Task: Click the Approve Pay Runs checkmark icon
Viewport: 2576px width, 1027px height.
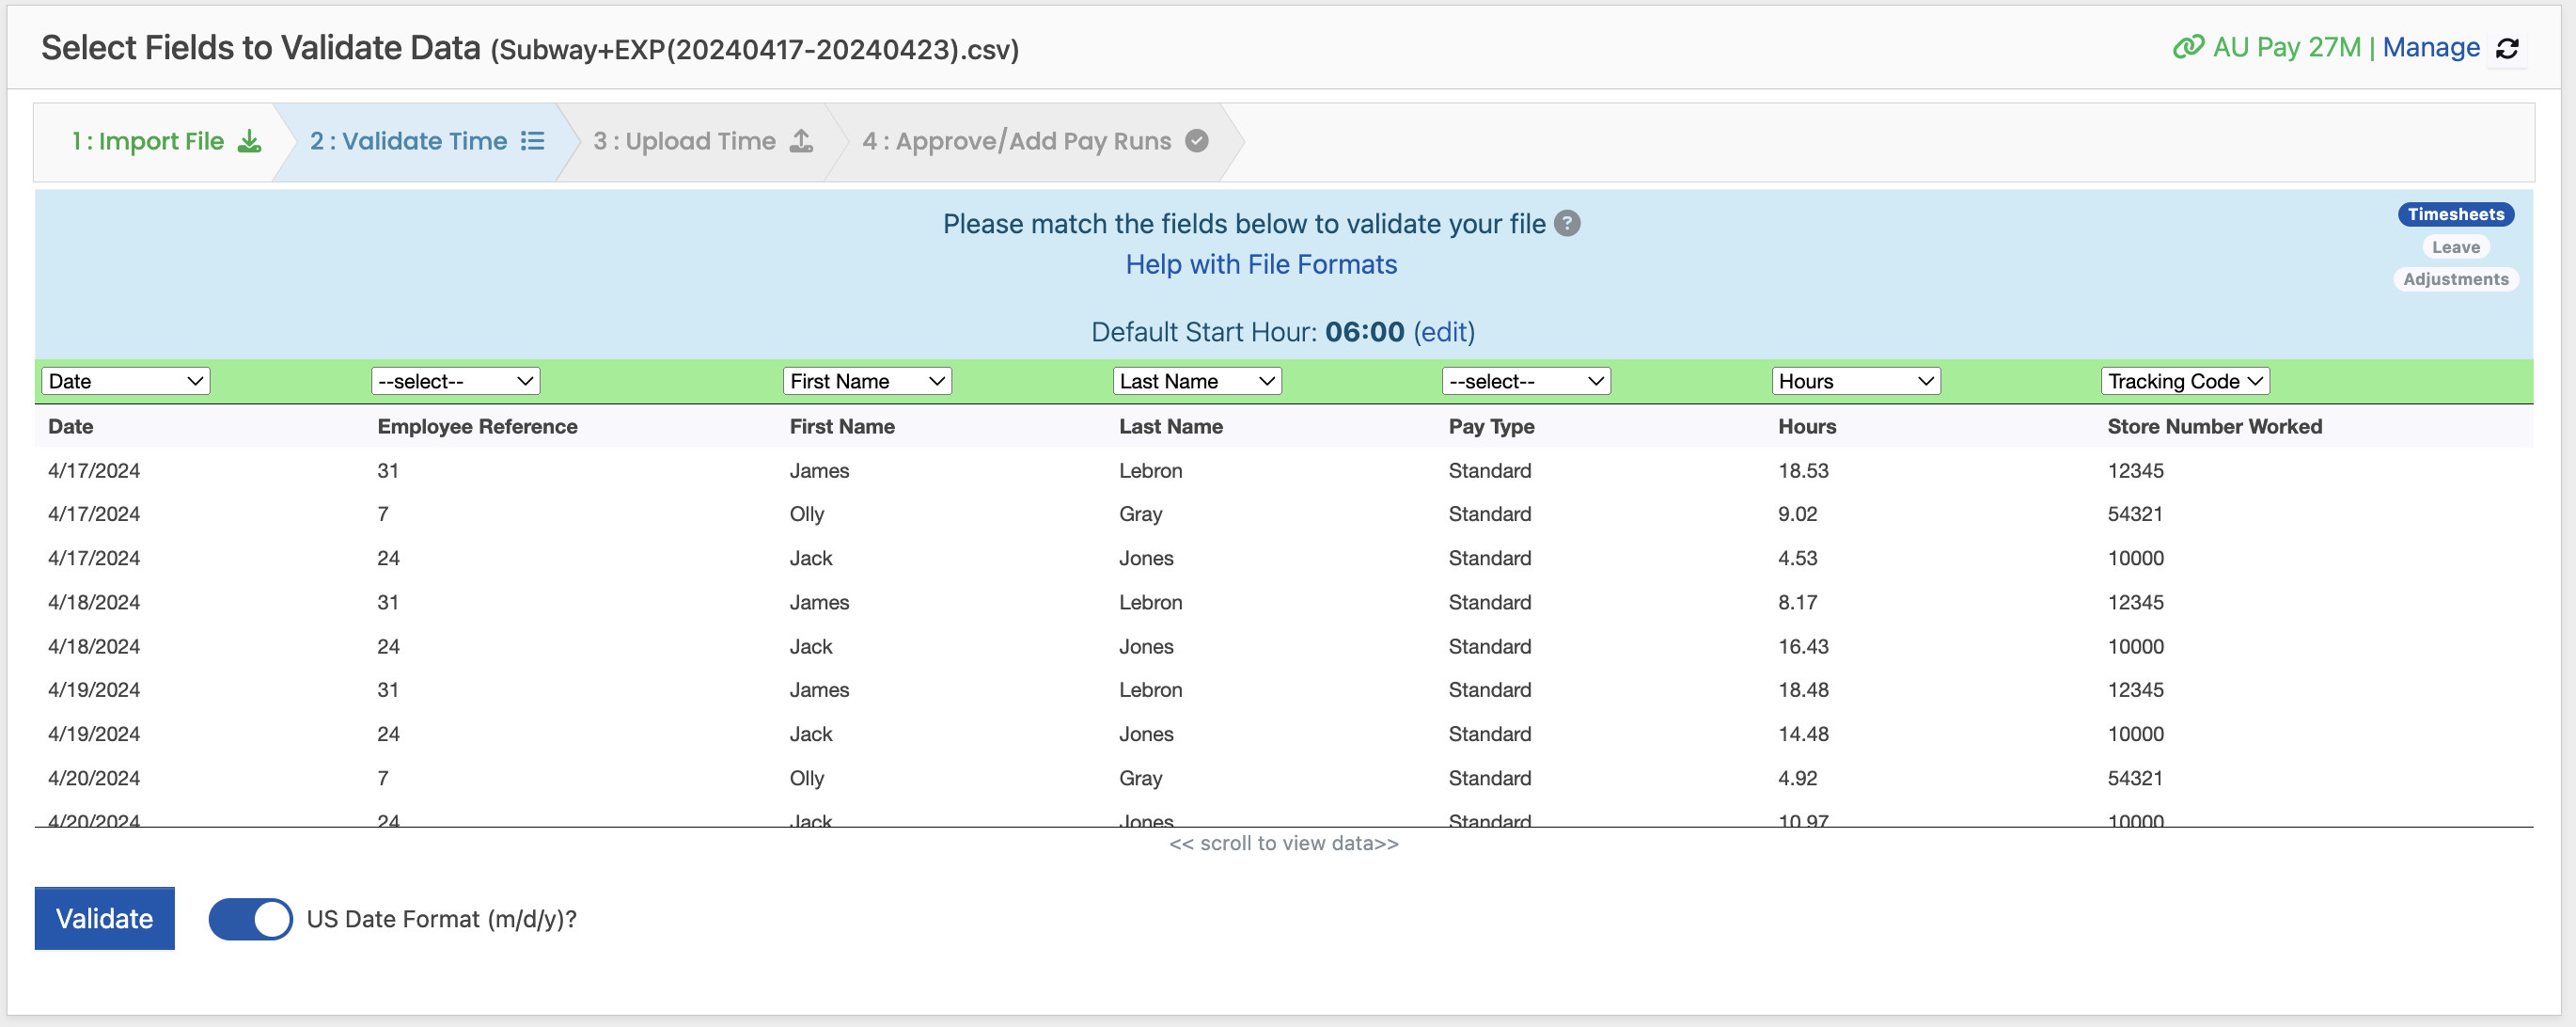Action: pos(1196,142)
